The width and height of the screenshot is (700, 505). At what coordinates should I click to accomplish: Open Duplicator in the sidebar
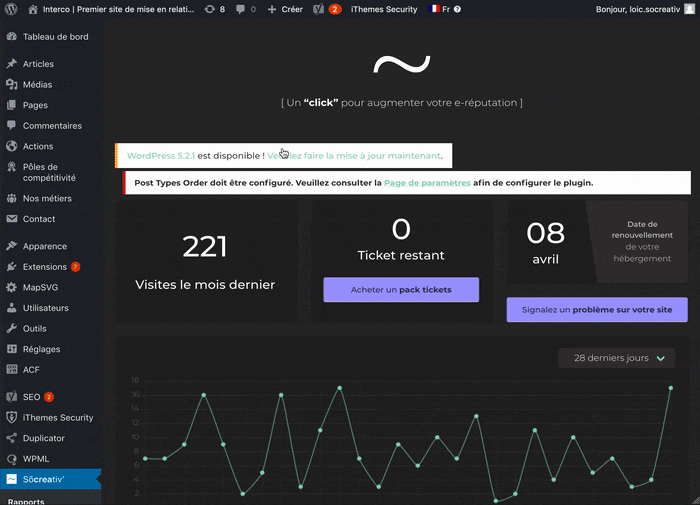tap(43, 438)
